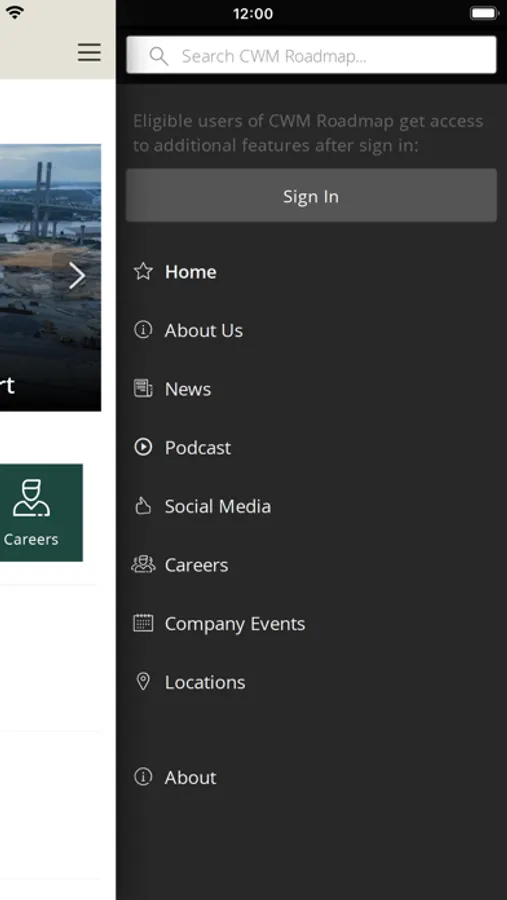Click the worker icon on Careers tile
This screenshot has width=507, height=900.
(32, 498)
